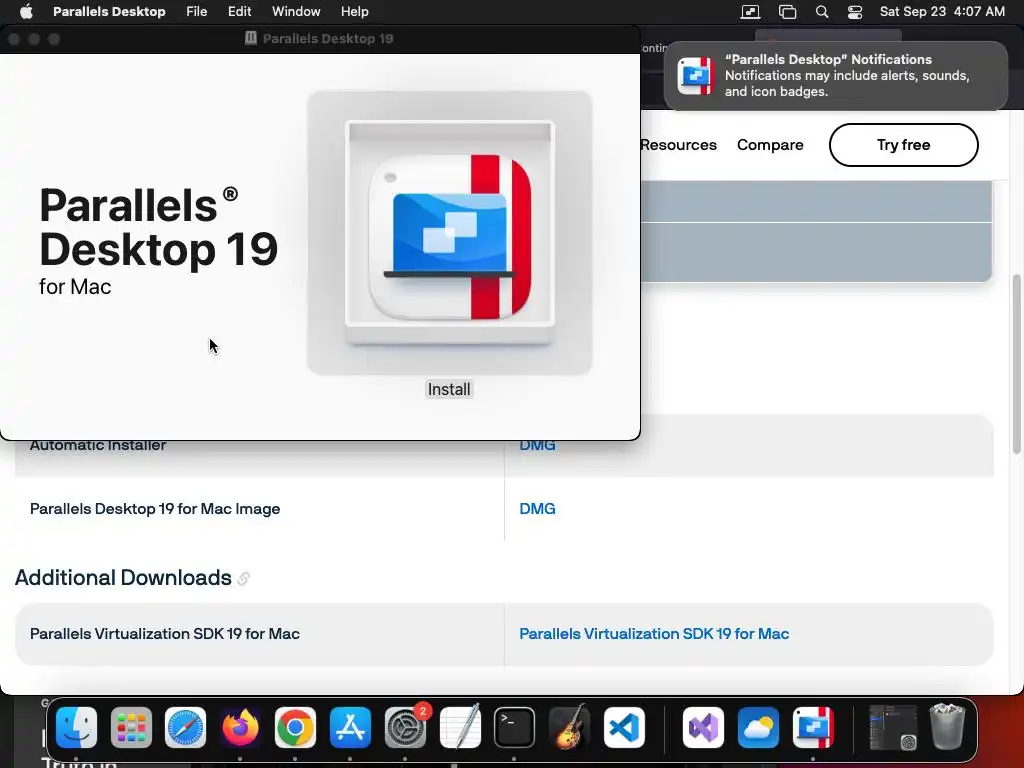This screenshot has width=1024, height=768.
Task: Open Terminal from the Dock
Action: pyautogui.click(x=515, y=727)
